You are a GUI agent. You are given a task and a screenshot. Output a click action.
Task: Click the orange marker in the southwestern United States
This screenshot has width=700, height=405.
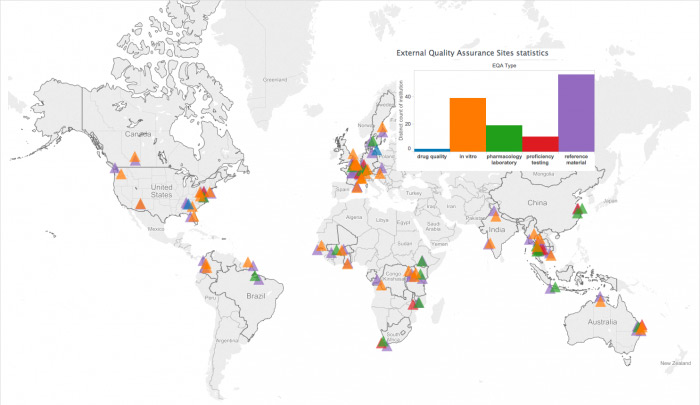(x=140, y=206)
